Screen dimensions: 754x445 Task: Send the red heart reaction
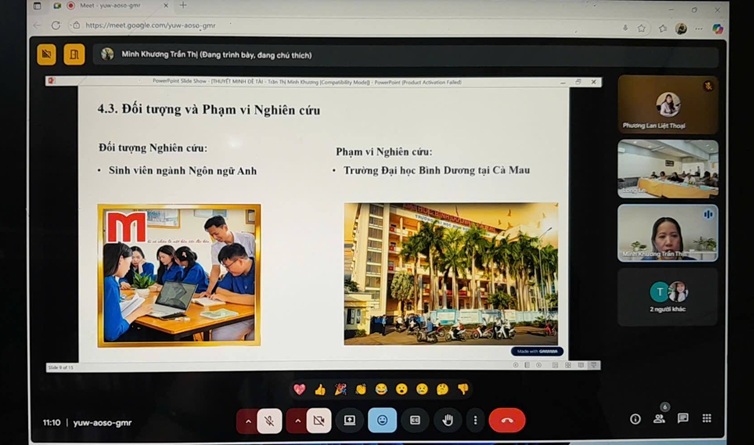click(x=299, y=389)
